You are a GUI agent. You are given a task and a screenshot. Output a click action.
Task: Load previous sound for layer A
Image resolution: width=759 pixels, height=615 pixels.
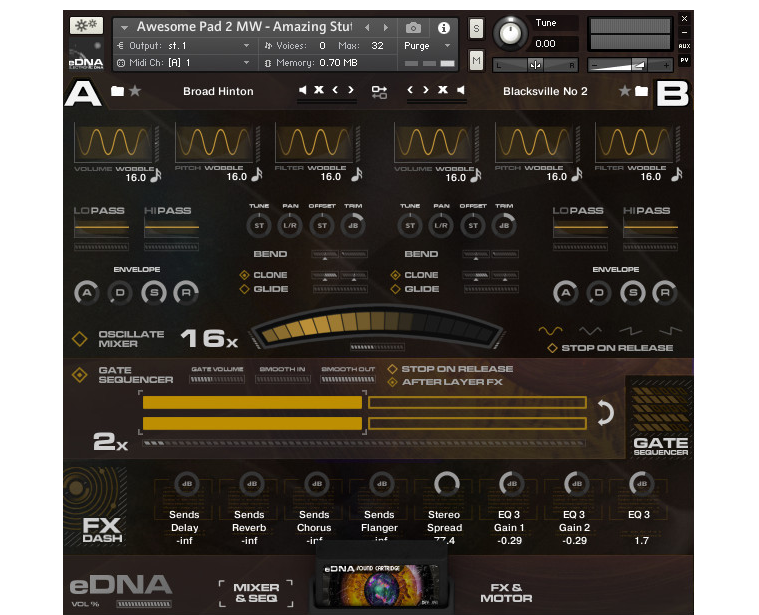click(335, 90)
